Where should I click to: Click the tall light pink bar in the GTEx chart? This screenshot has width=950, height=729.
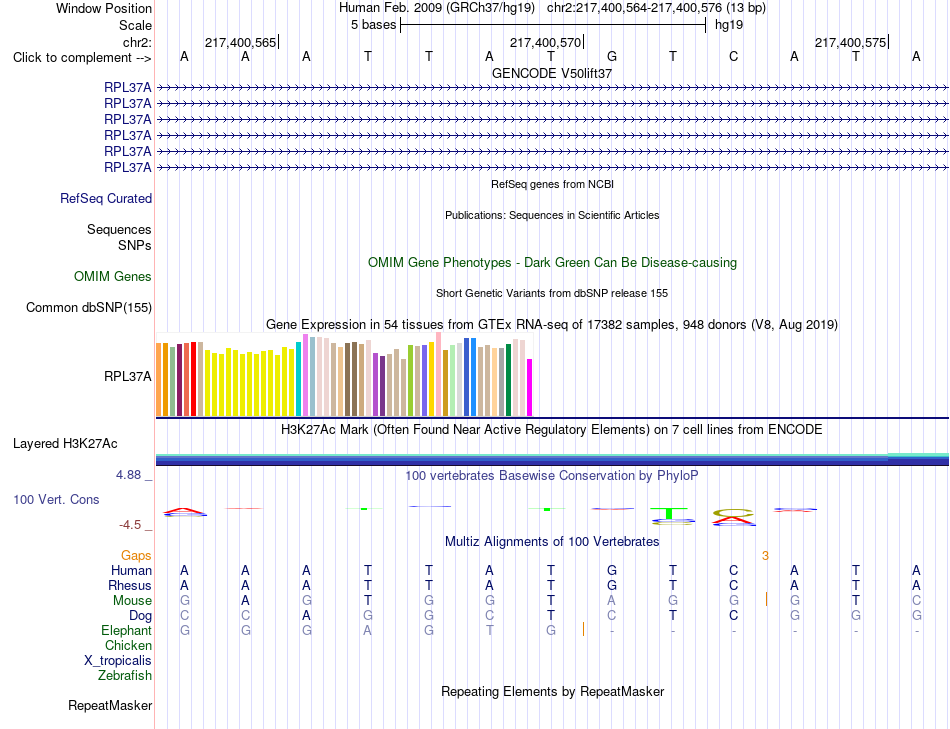(x=438, y=374)
